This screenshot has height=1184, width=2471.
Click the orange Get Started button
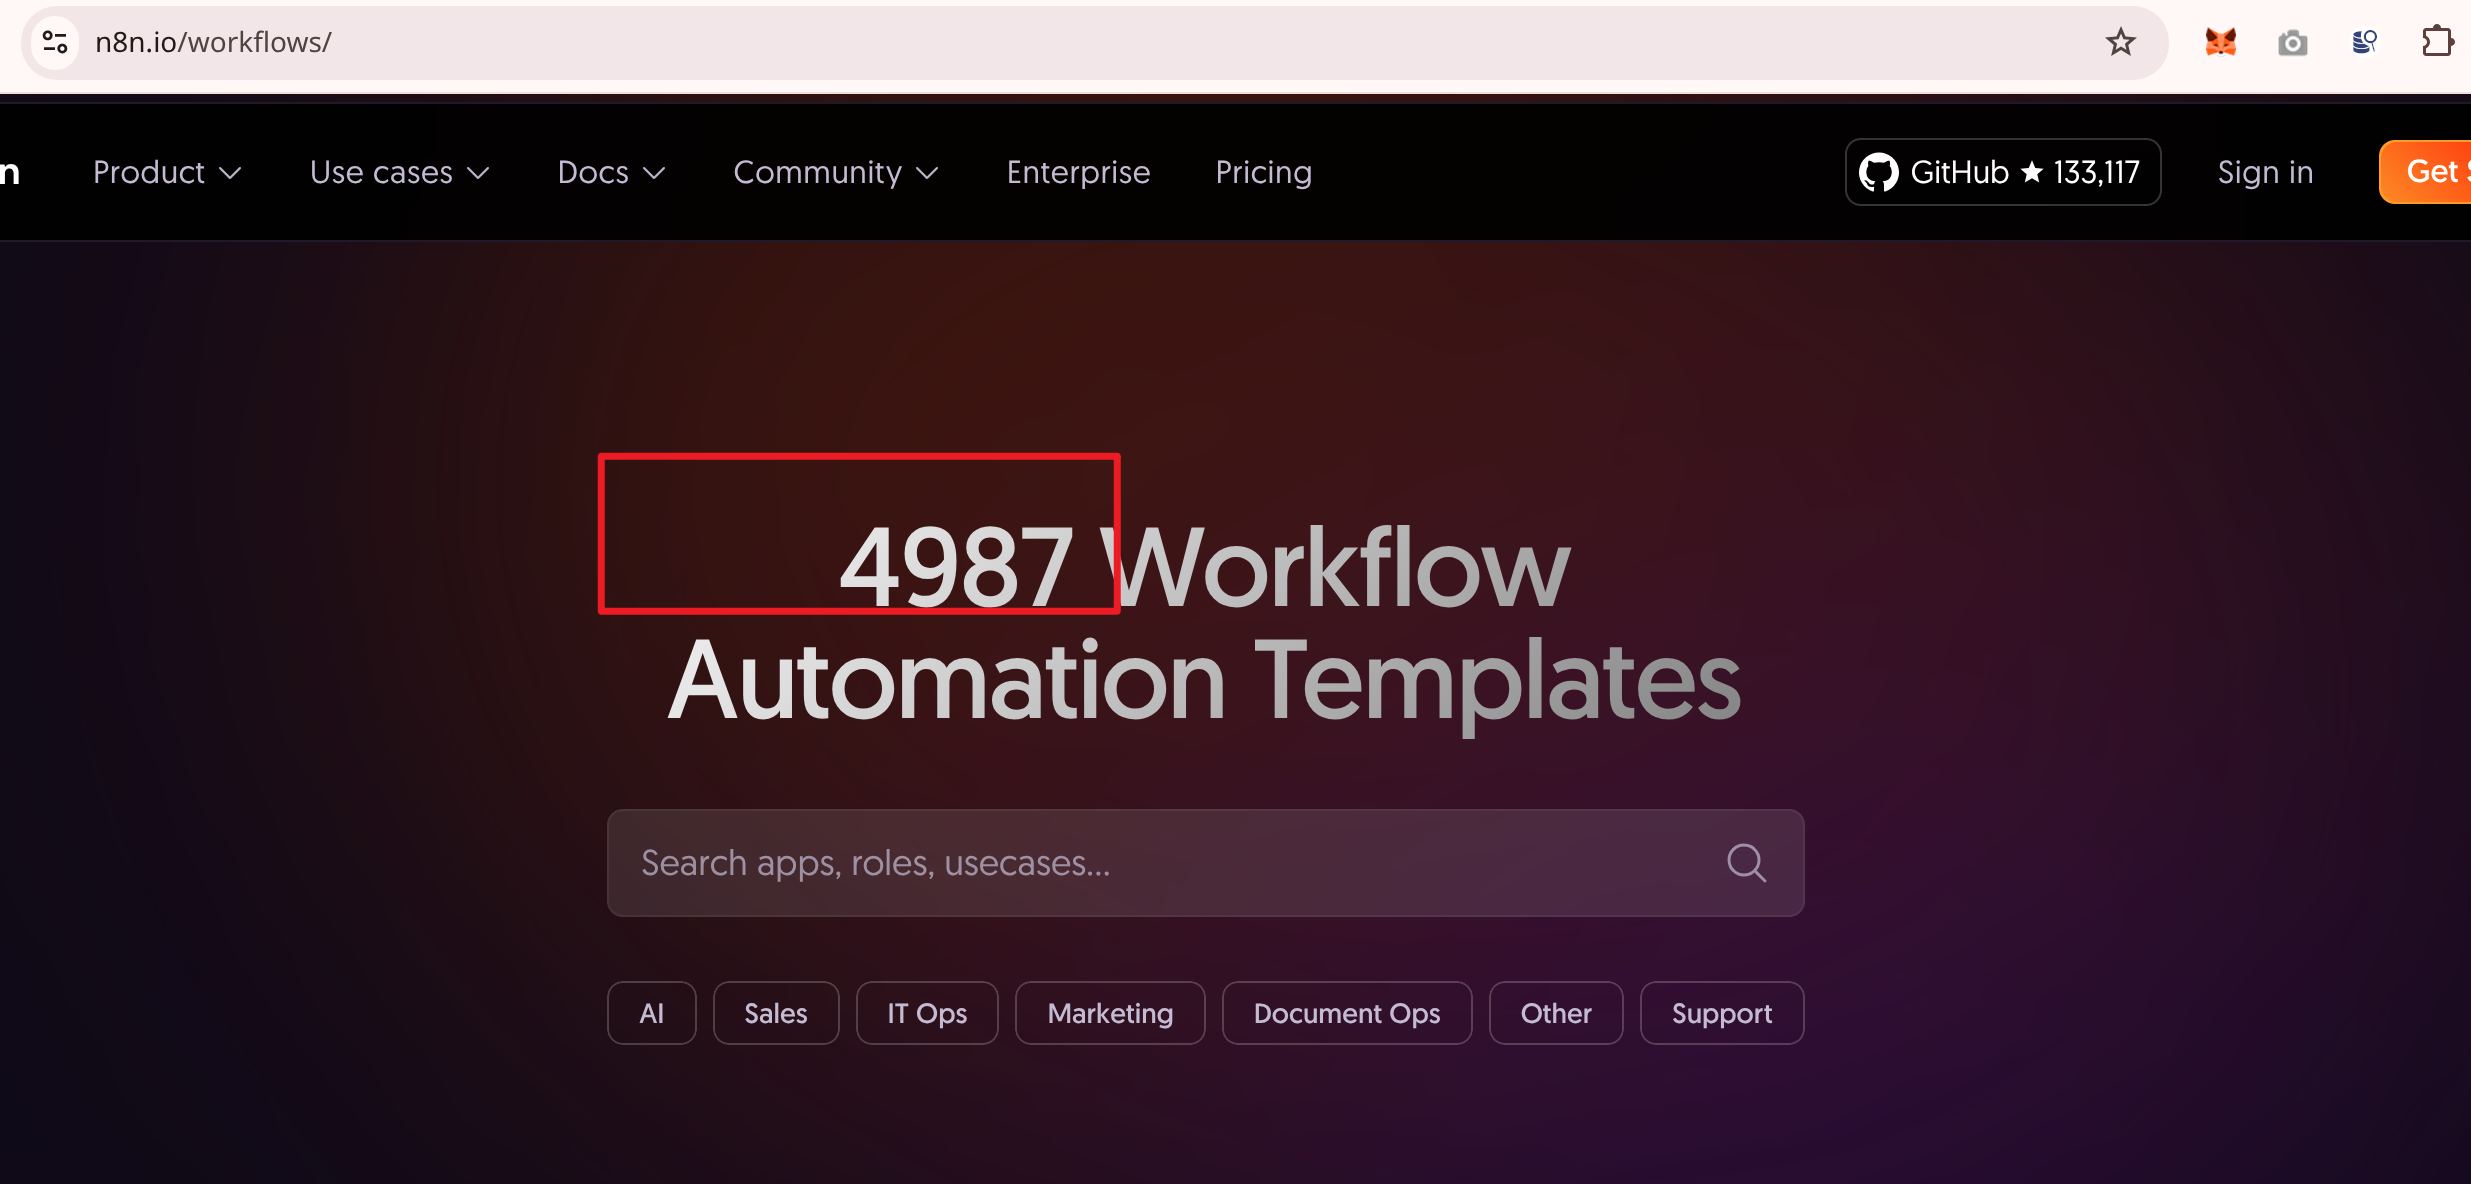click(2425, 172)
